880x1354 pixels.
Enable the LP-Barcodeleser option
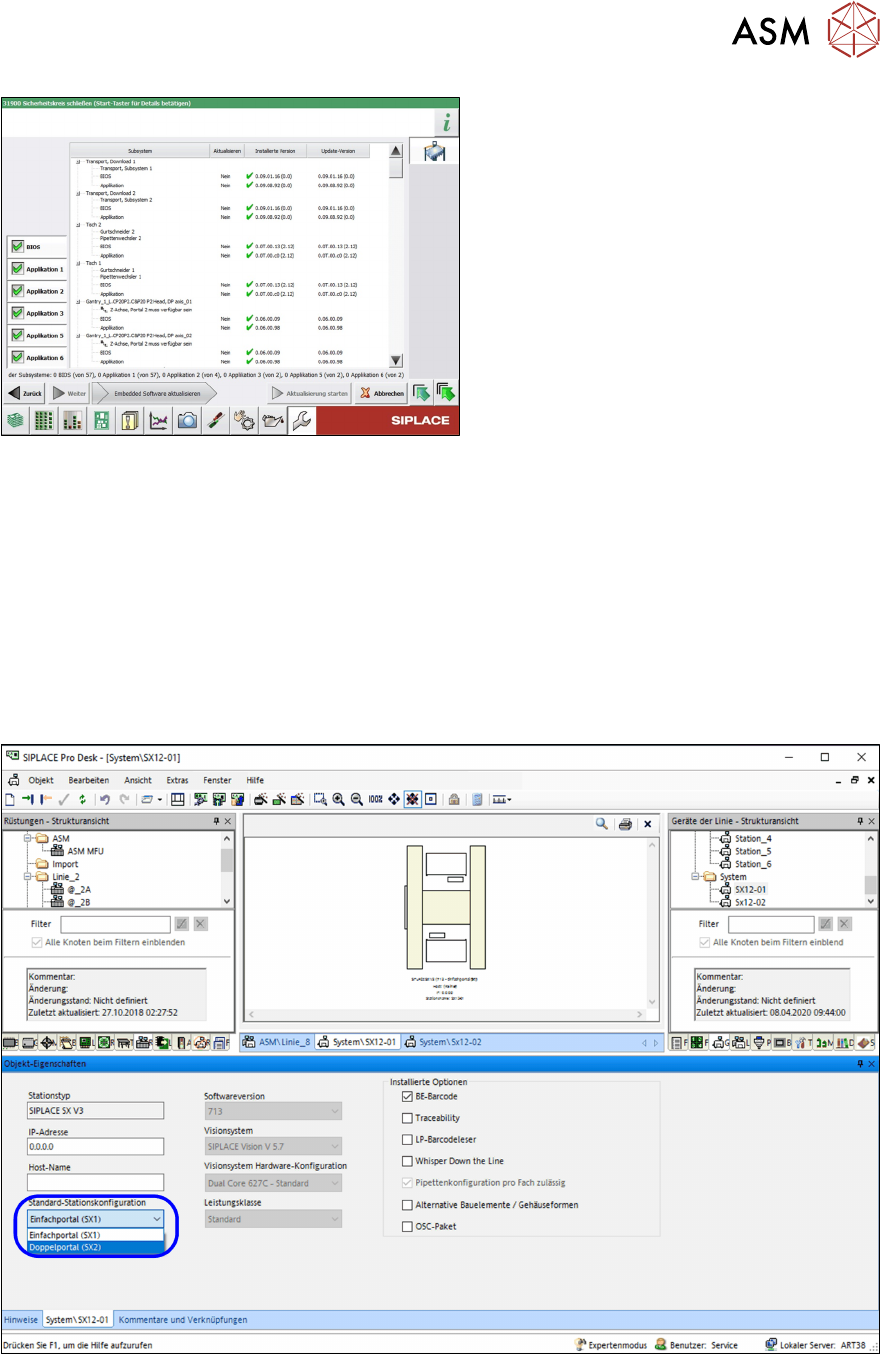(x=407, y=1139)
